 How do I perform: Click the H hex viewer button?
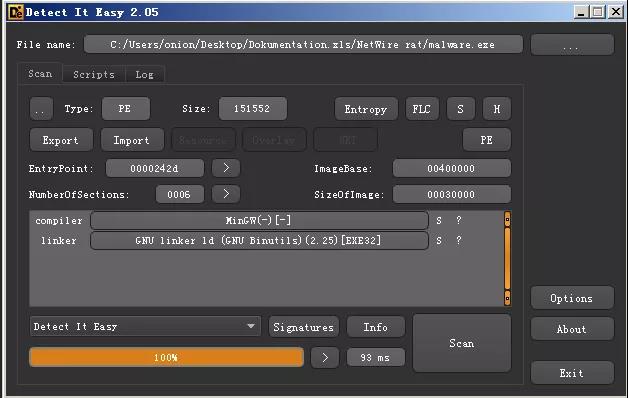click(497, 109)
